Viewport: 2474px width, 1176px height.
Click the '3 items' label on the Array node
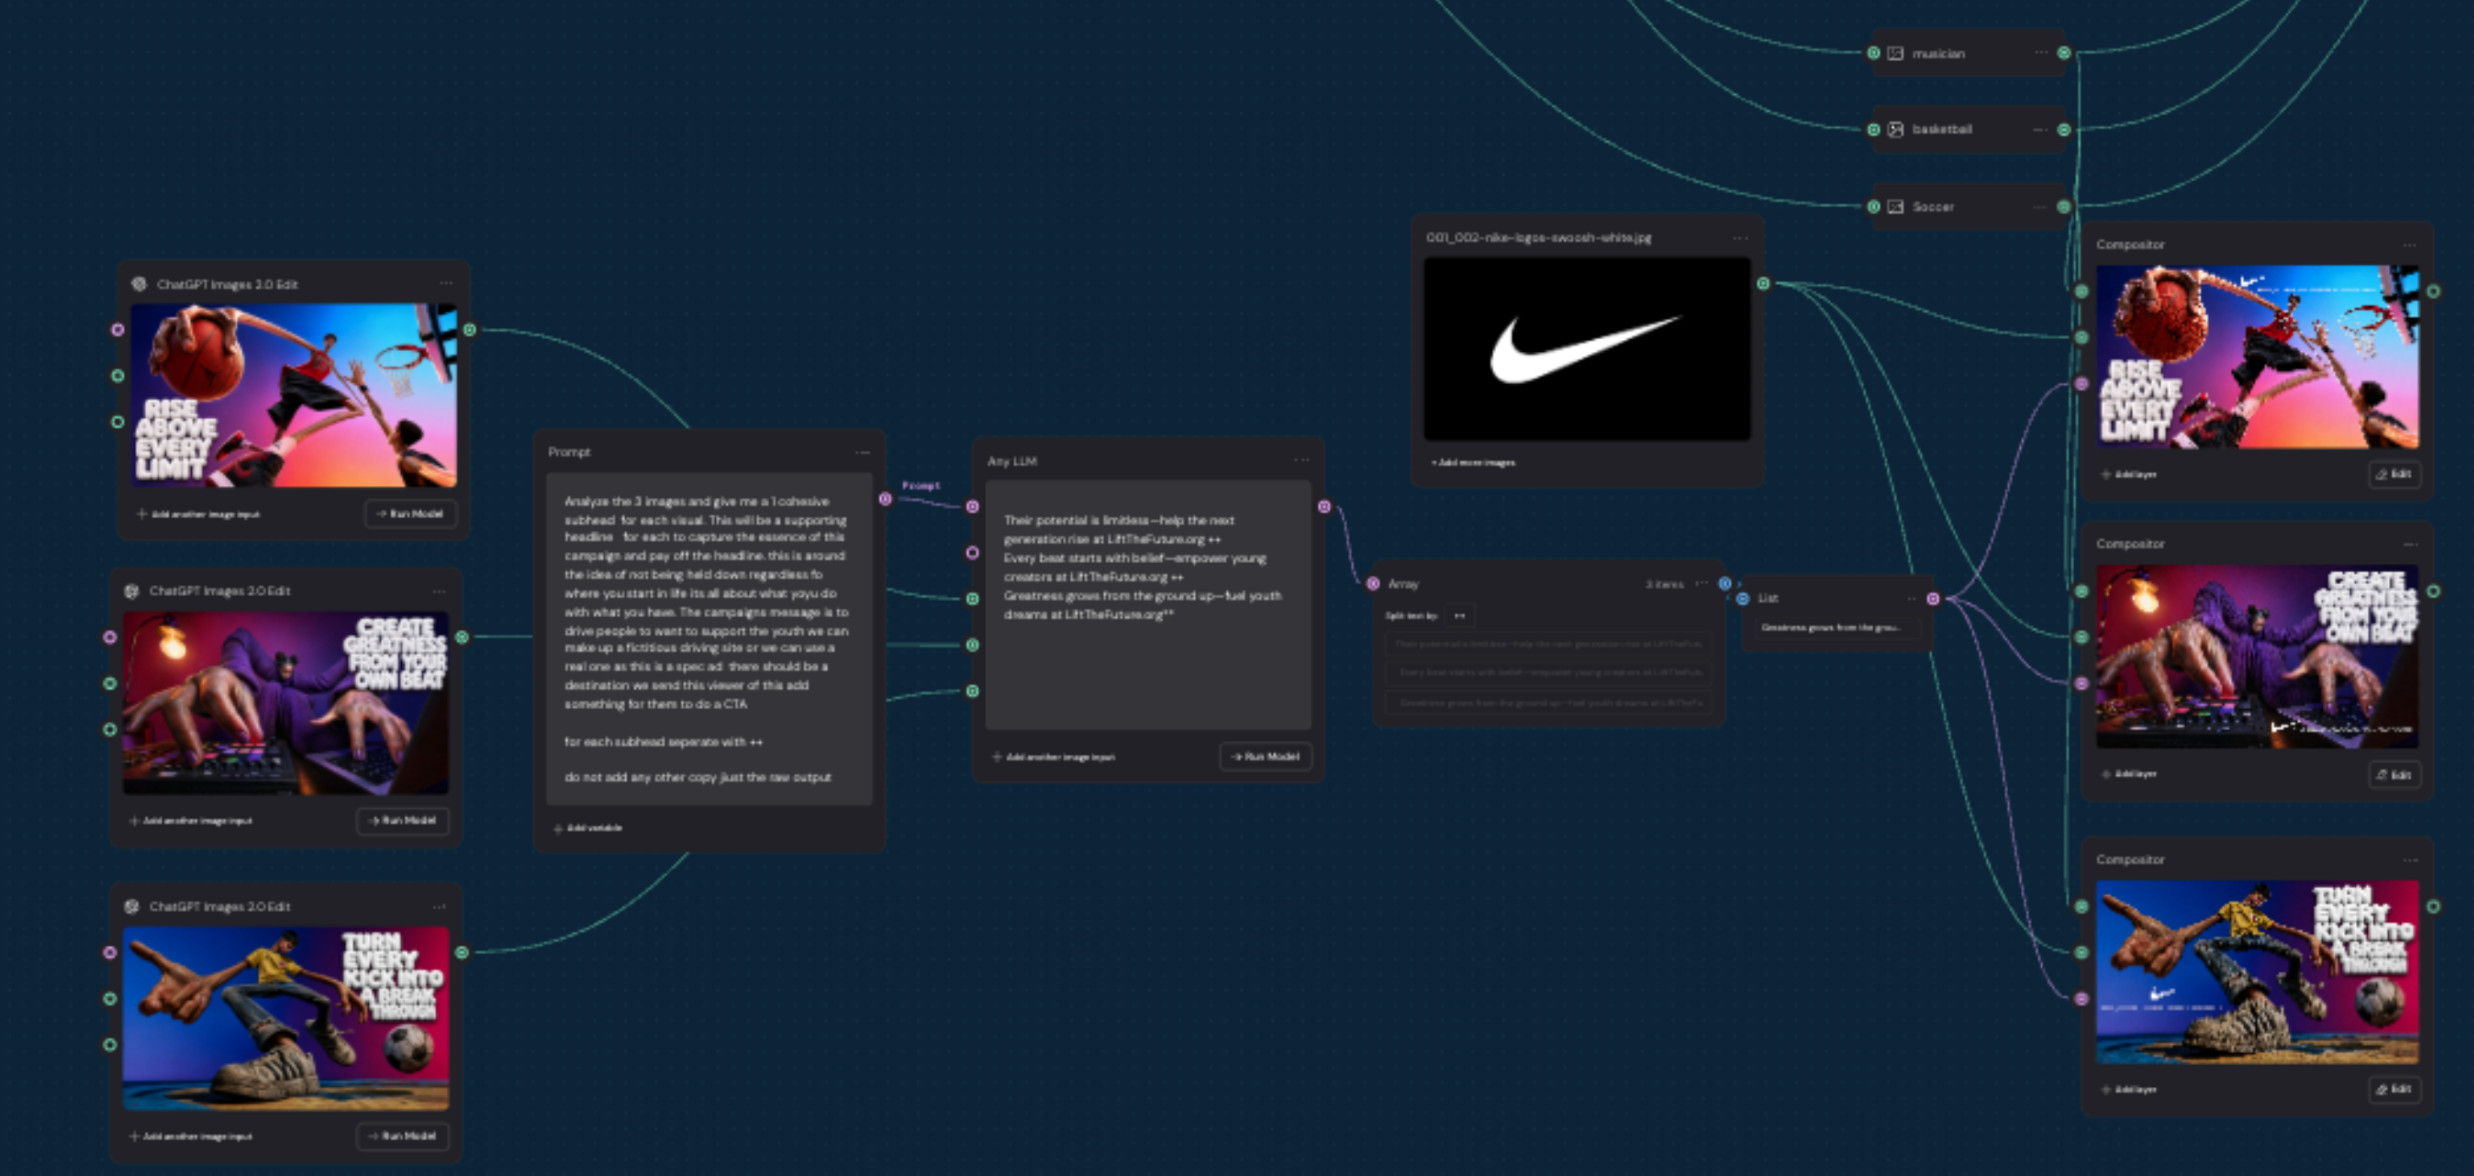click(x=1664, y=584)
